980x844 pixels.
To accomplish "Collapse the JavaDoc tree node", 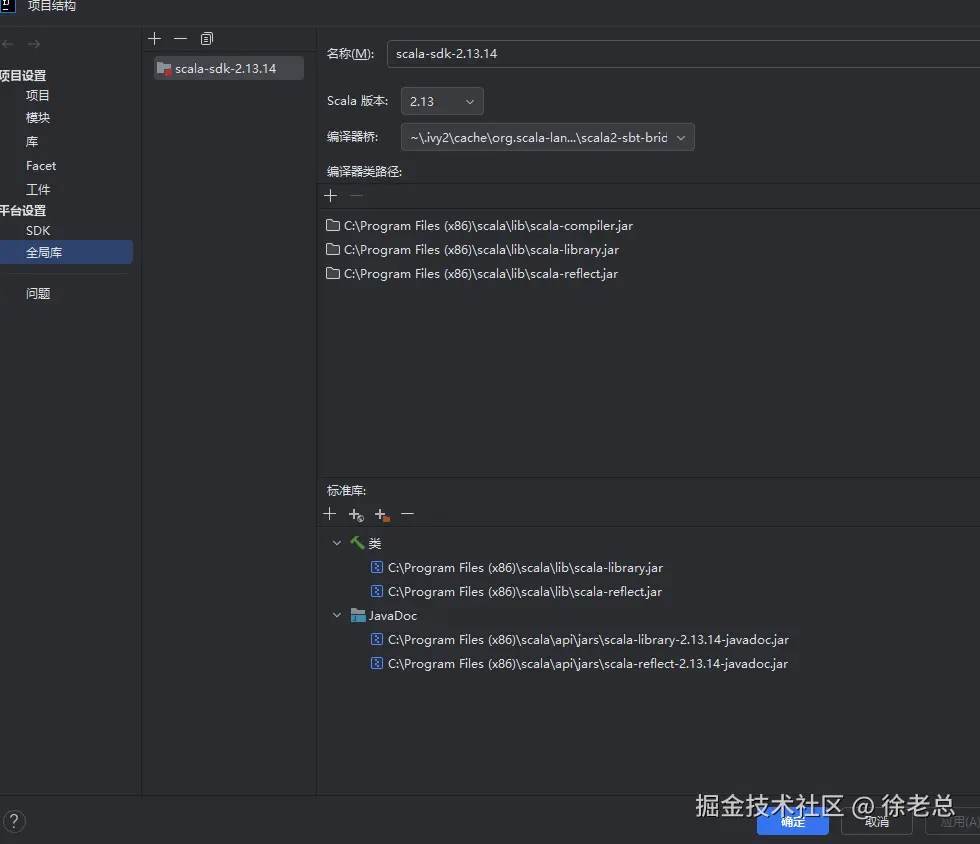I will click(x=337, y=615).
